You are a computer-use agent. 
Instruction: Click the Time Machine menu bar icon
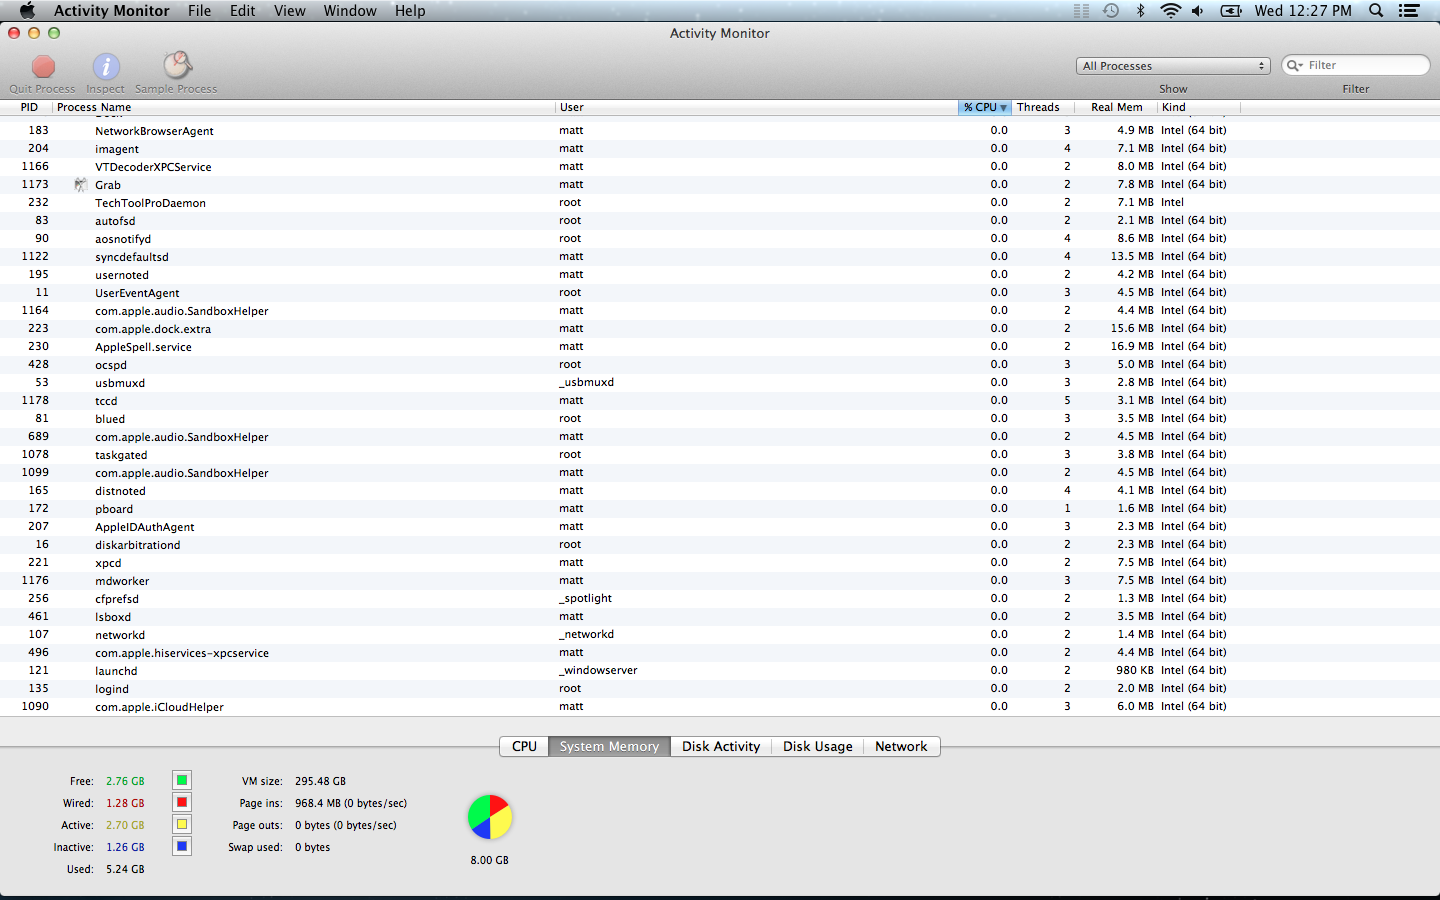(1111, 10)
